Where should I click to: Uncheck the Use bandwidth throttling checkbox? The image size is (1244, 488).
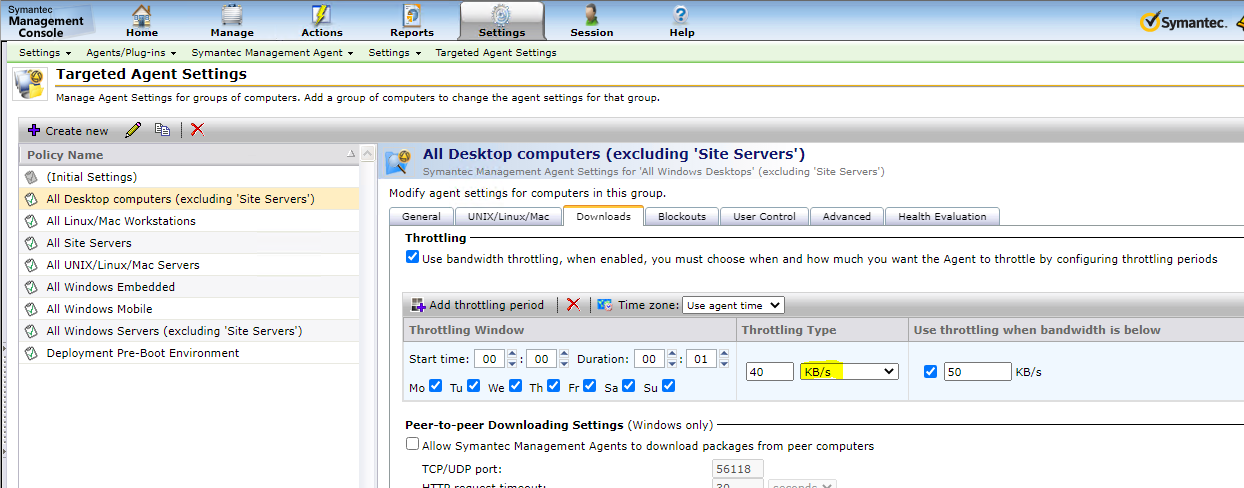coord(413,258)
